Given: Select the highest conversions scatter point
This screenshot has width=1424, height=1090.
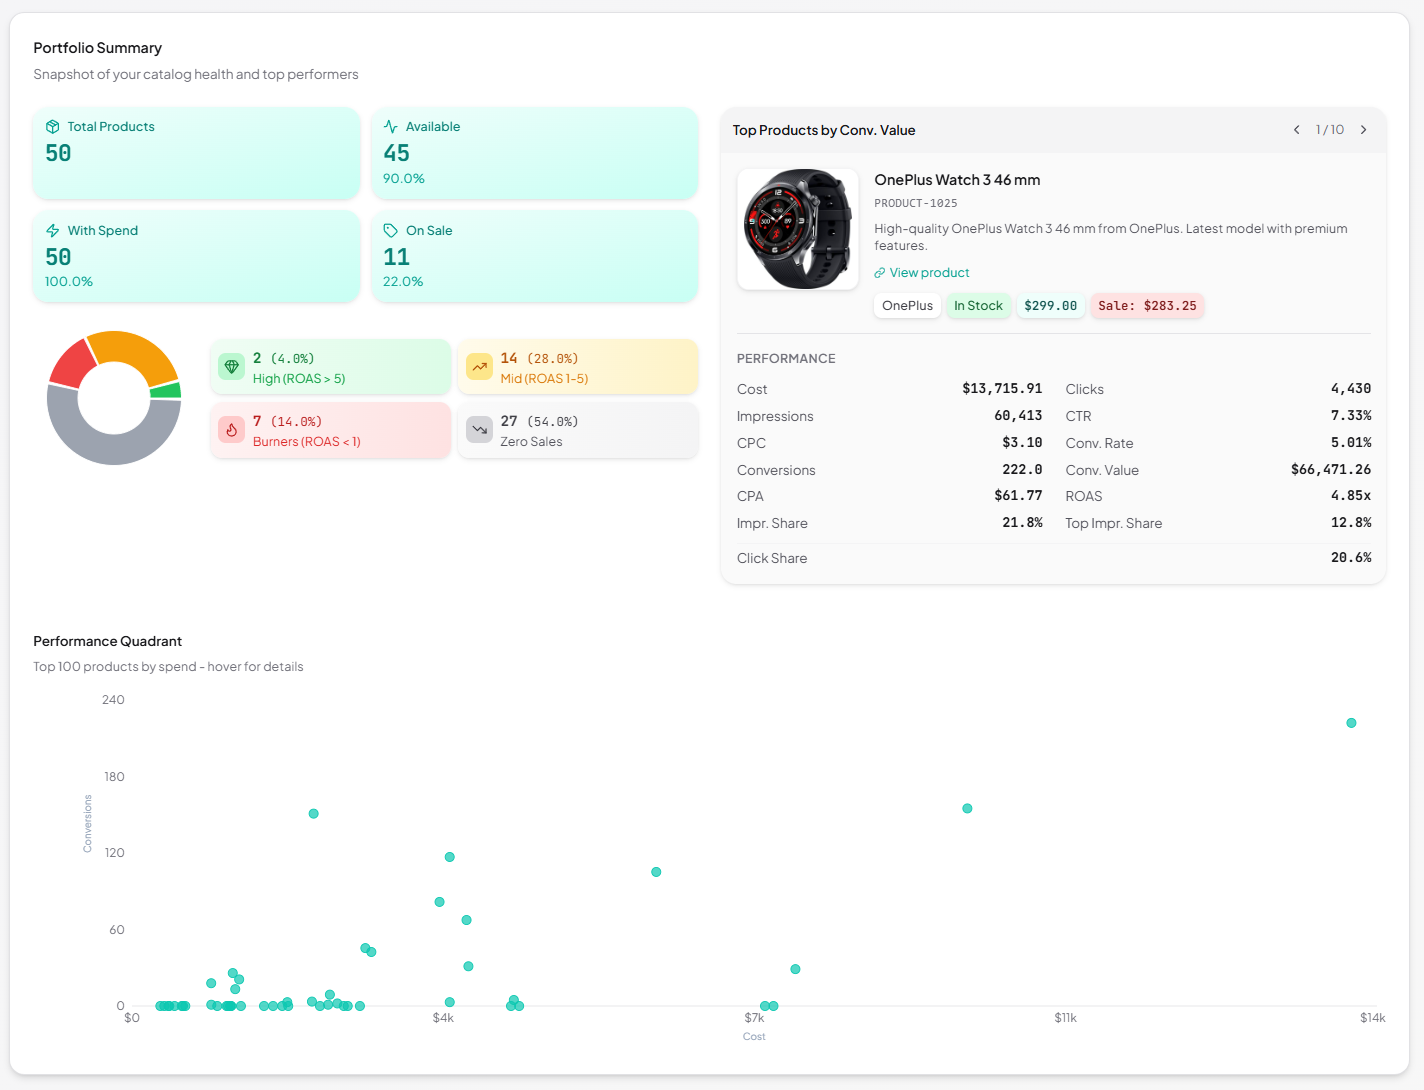Looking at the screenshot, I should point(1351,722).
